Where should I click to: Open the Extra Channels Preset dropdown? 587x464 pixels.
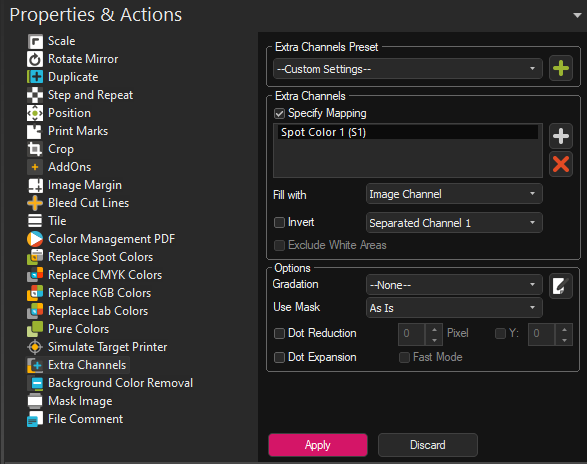(408, 69)
